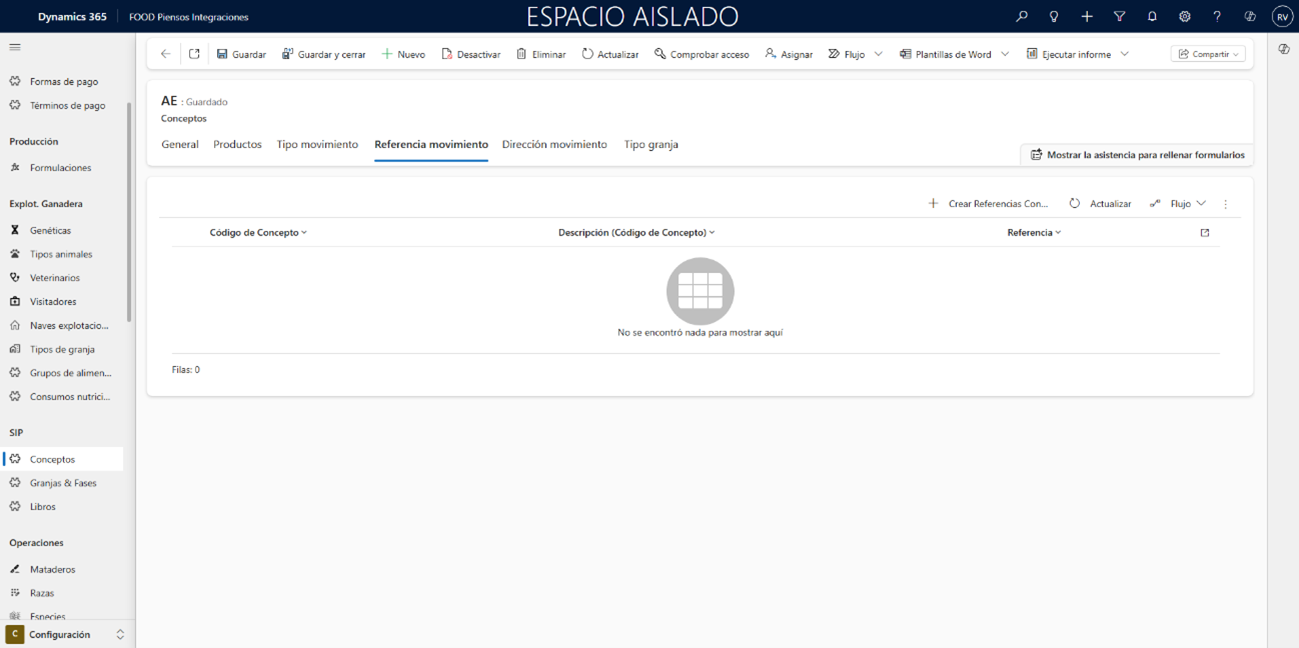Collapse the hamburger navigation menu

point(15,47)
